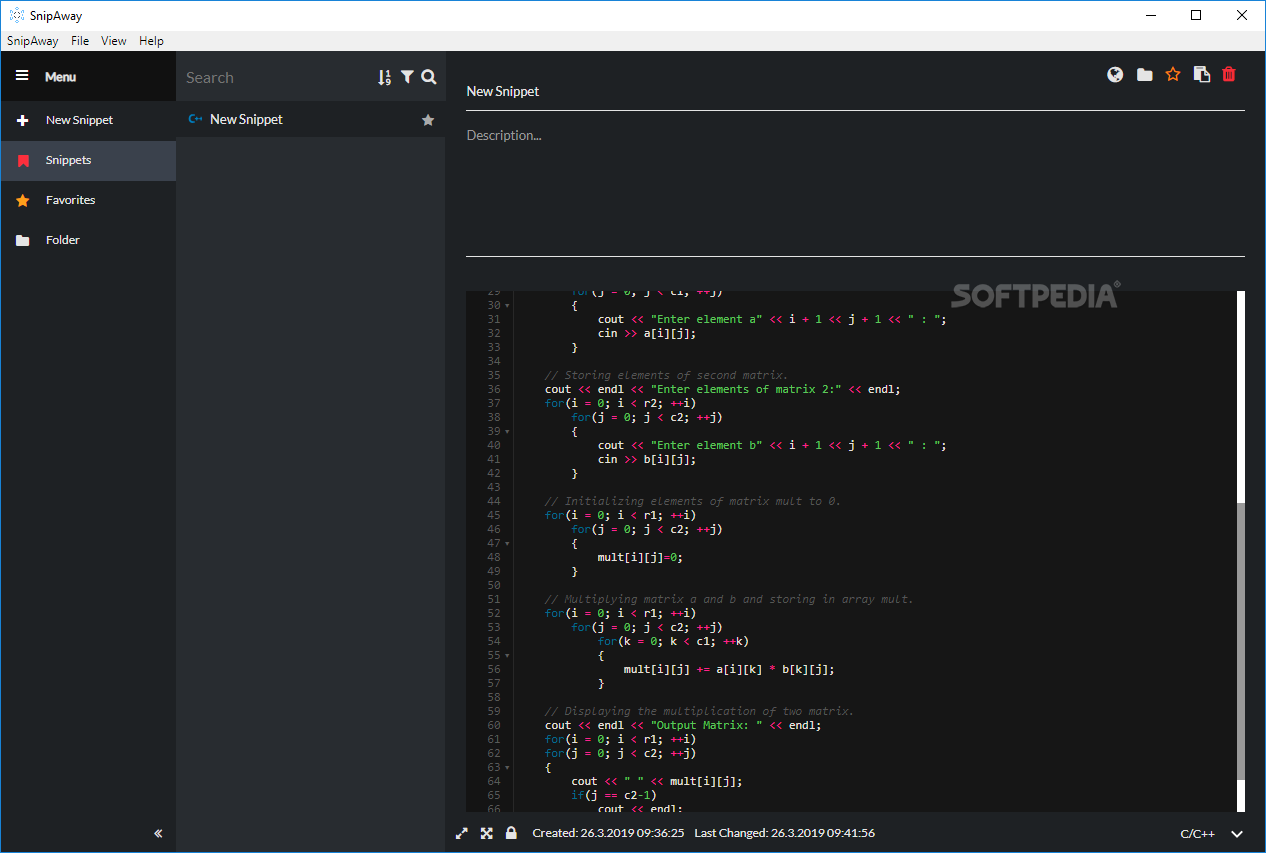Screen dimensions: 1266x853
Task: Collapse the sidebar with double chevron
Action: 158,833
